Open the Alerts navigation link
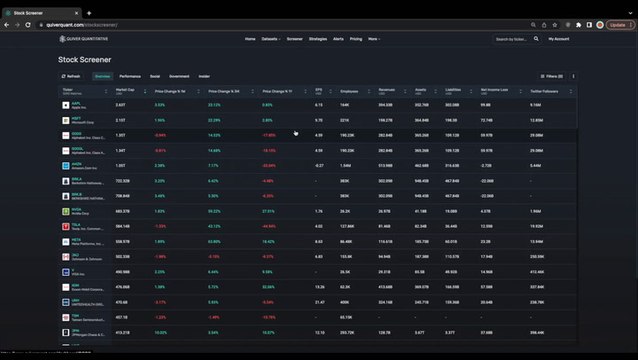This screenshot has width=638, height=360. [338, 39]
